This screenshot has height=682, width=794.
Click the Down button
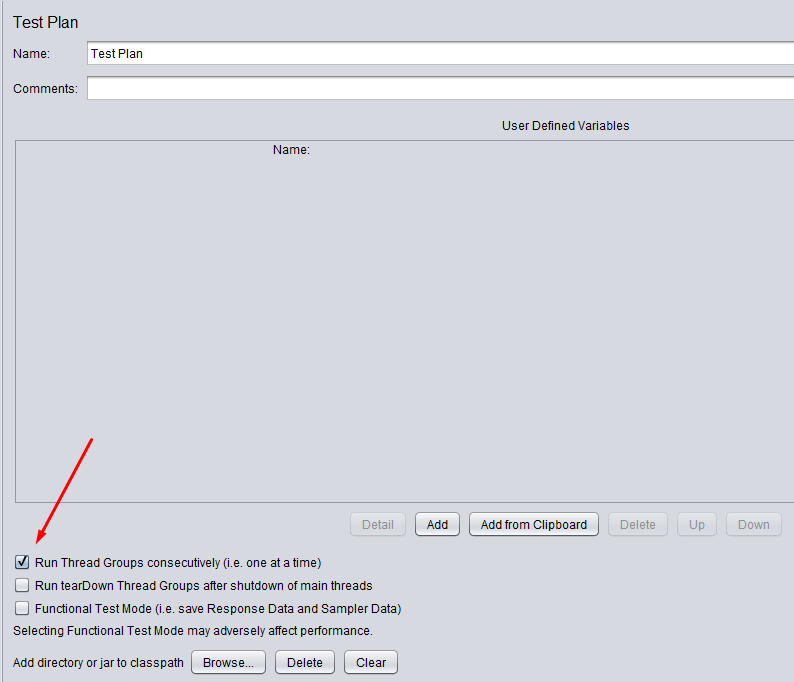pos(753,525)
